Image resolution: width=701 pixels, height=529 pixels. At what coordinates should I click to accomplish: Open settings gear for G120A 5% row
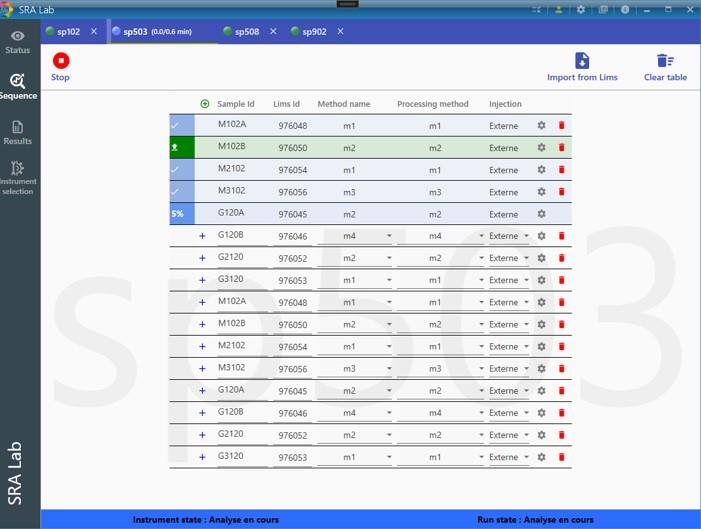pyautogui.click(x=541, y=214)
